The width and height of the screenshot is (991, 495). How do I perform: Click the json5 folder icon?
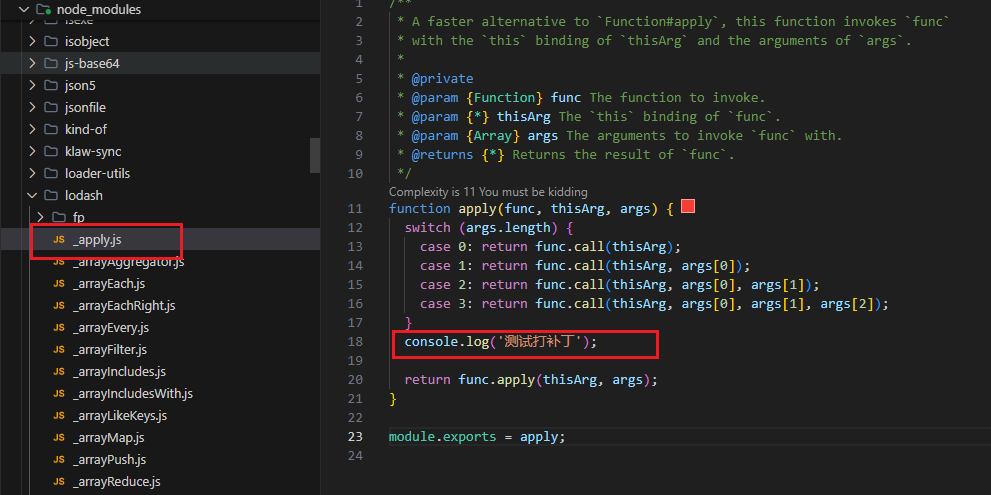pos(51,85)
